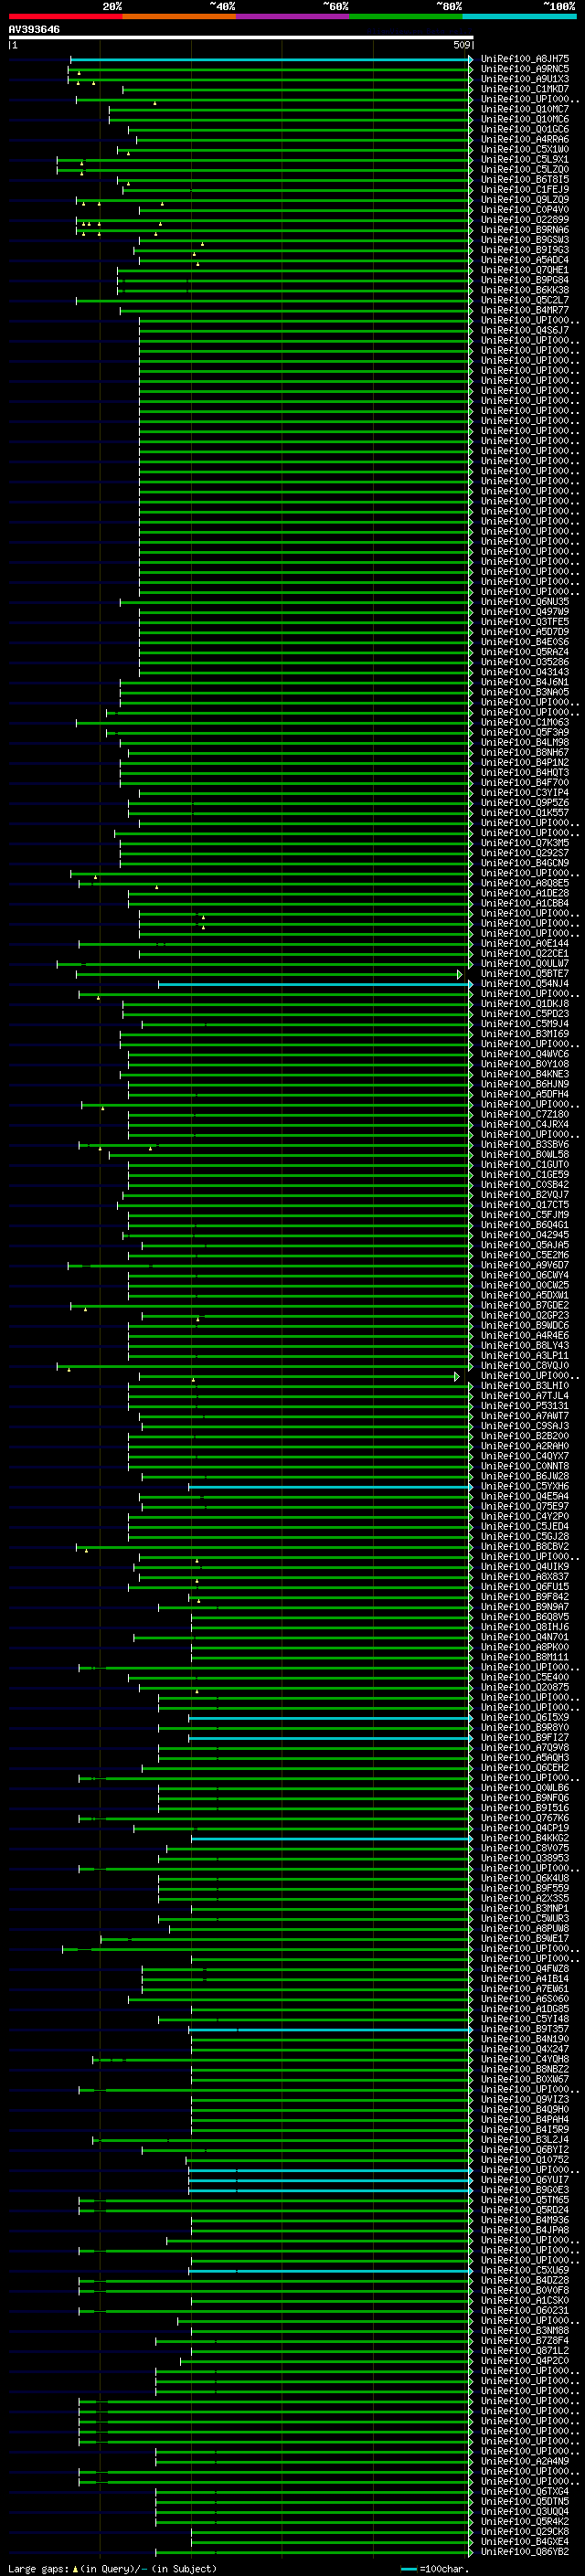Open hit UniRef100_Q10MC7

(x=525, y=109)
